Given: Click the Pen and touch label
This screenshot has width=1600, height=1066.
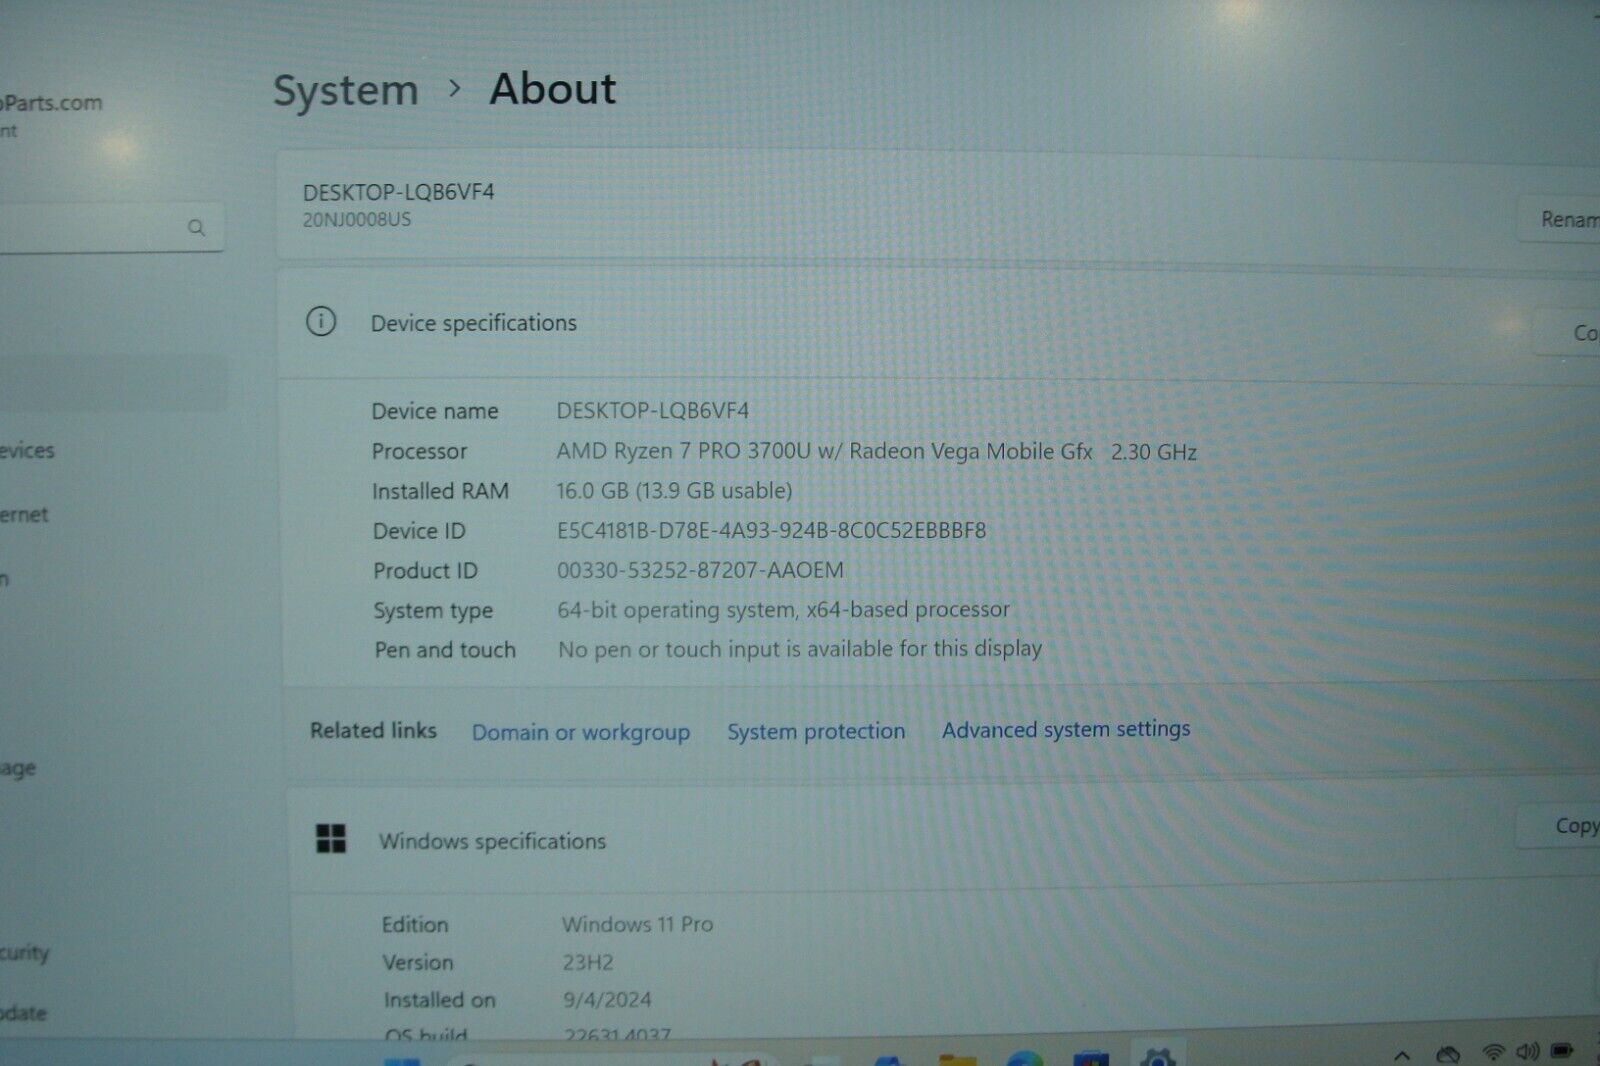Looking at the screenshot, I should pyautogui.click(x=446, y=650).
